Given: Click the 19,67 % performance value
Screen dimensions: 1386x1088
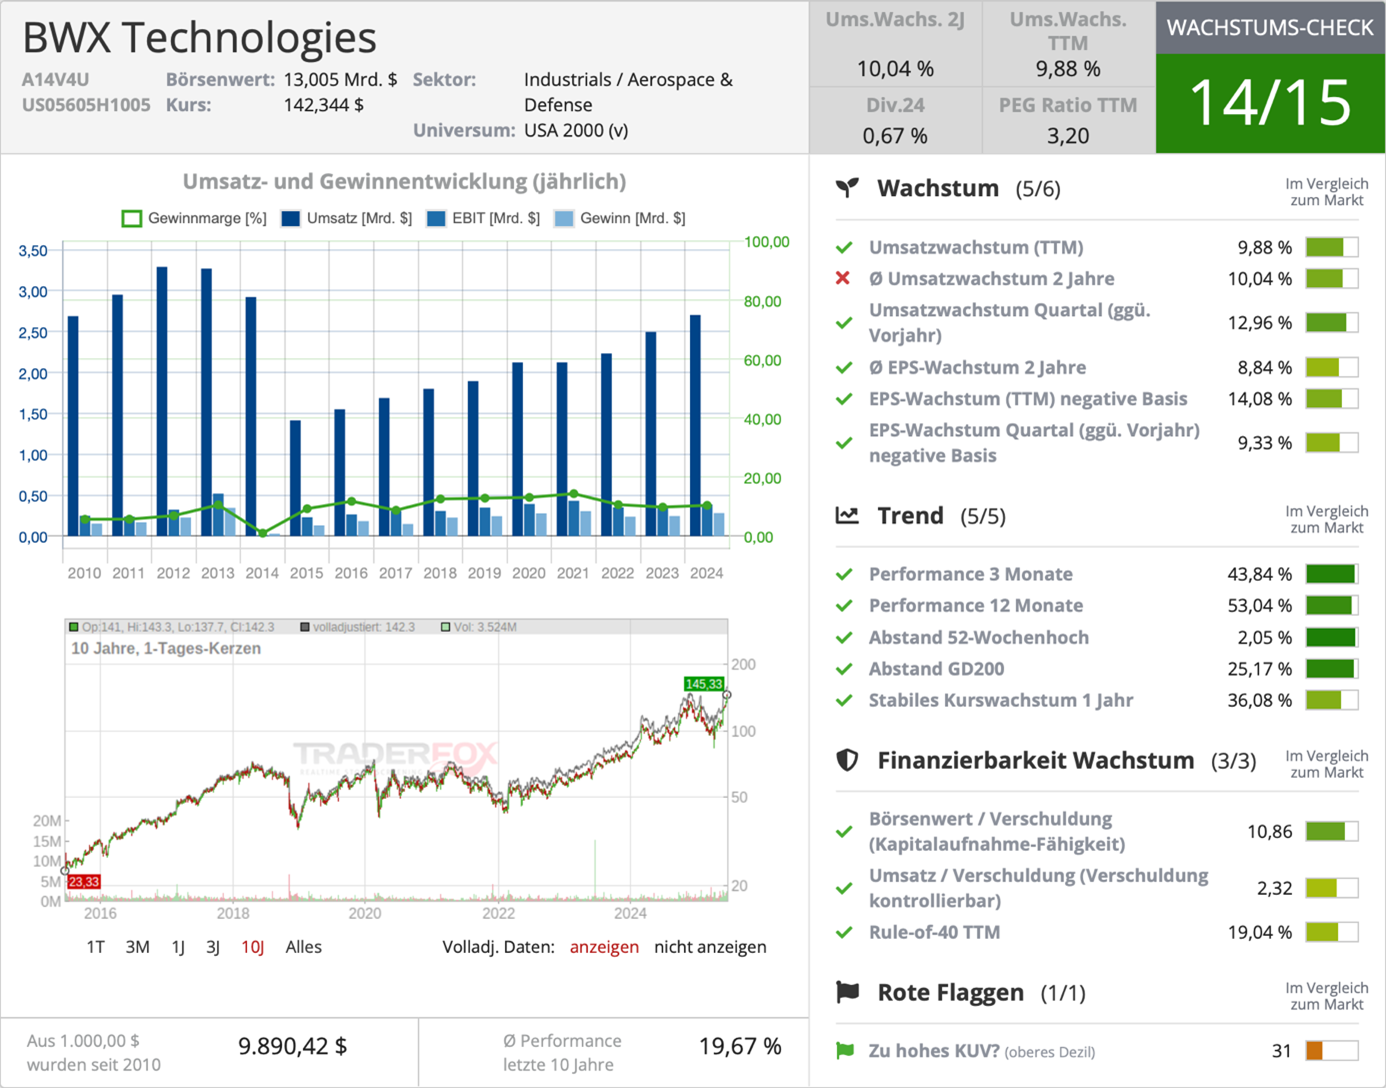Looking at the screenshot, I should point(740,1046).
